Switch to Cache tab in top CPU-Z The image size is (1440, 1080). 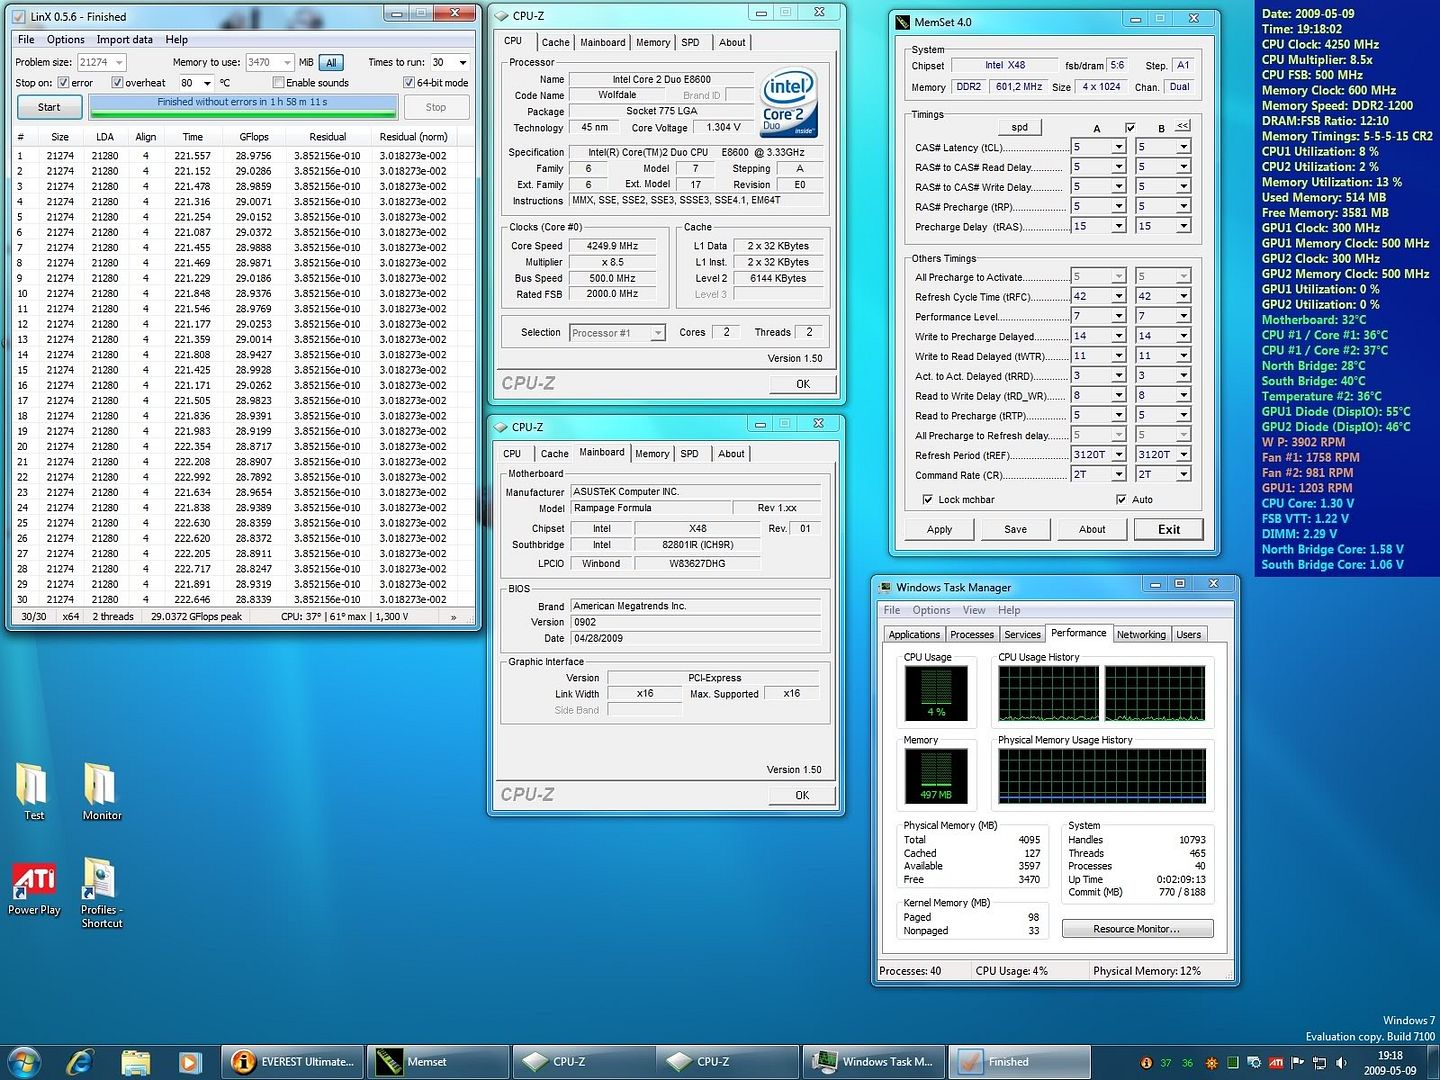coord(555,43)
